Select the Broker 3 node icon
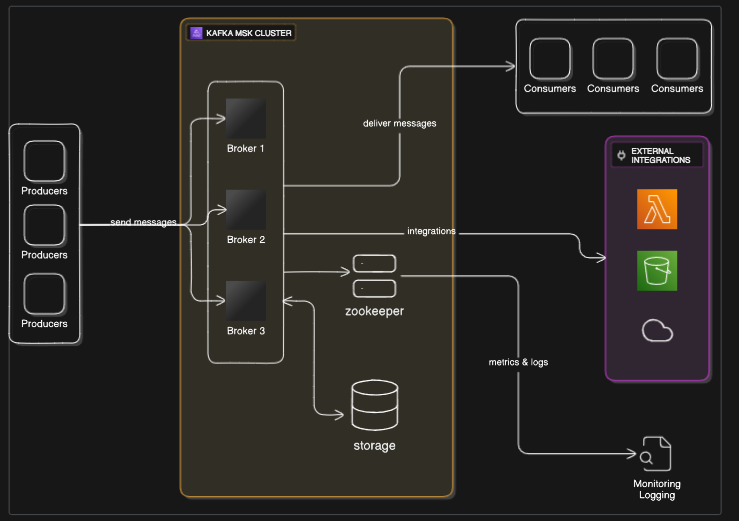 [246, 301]
